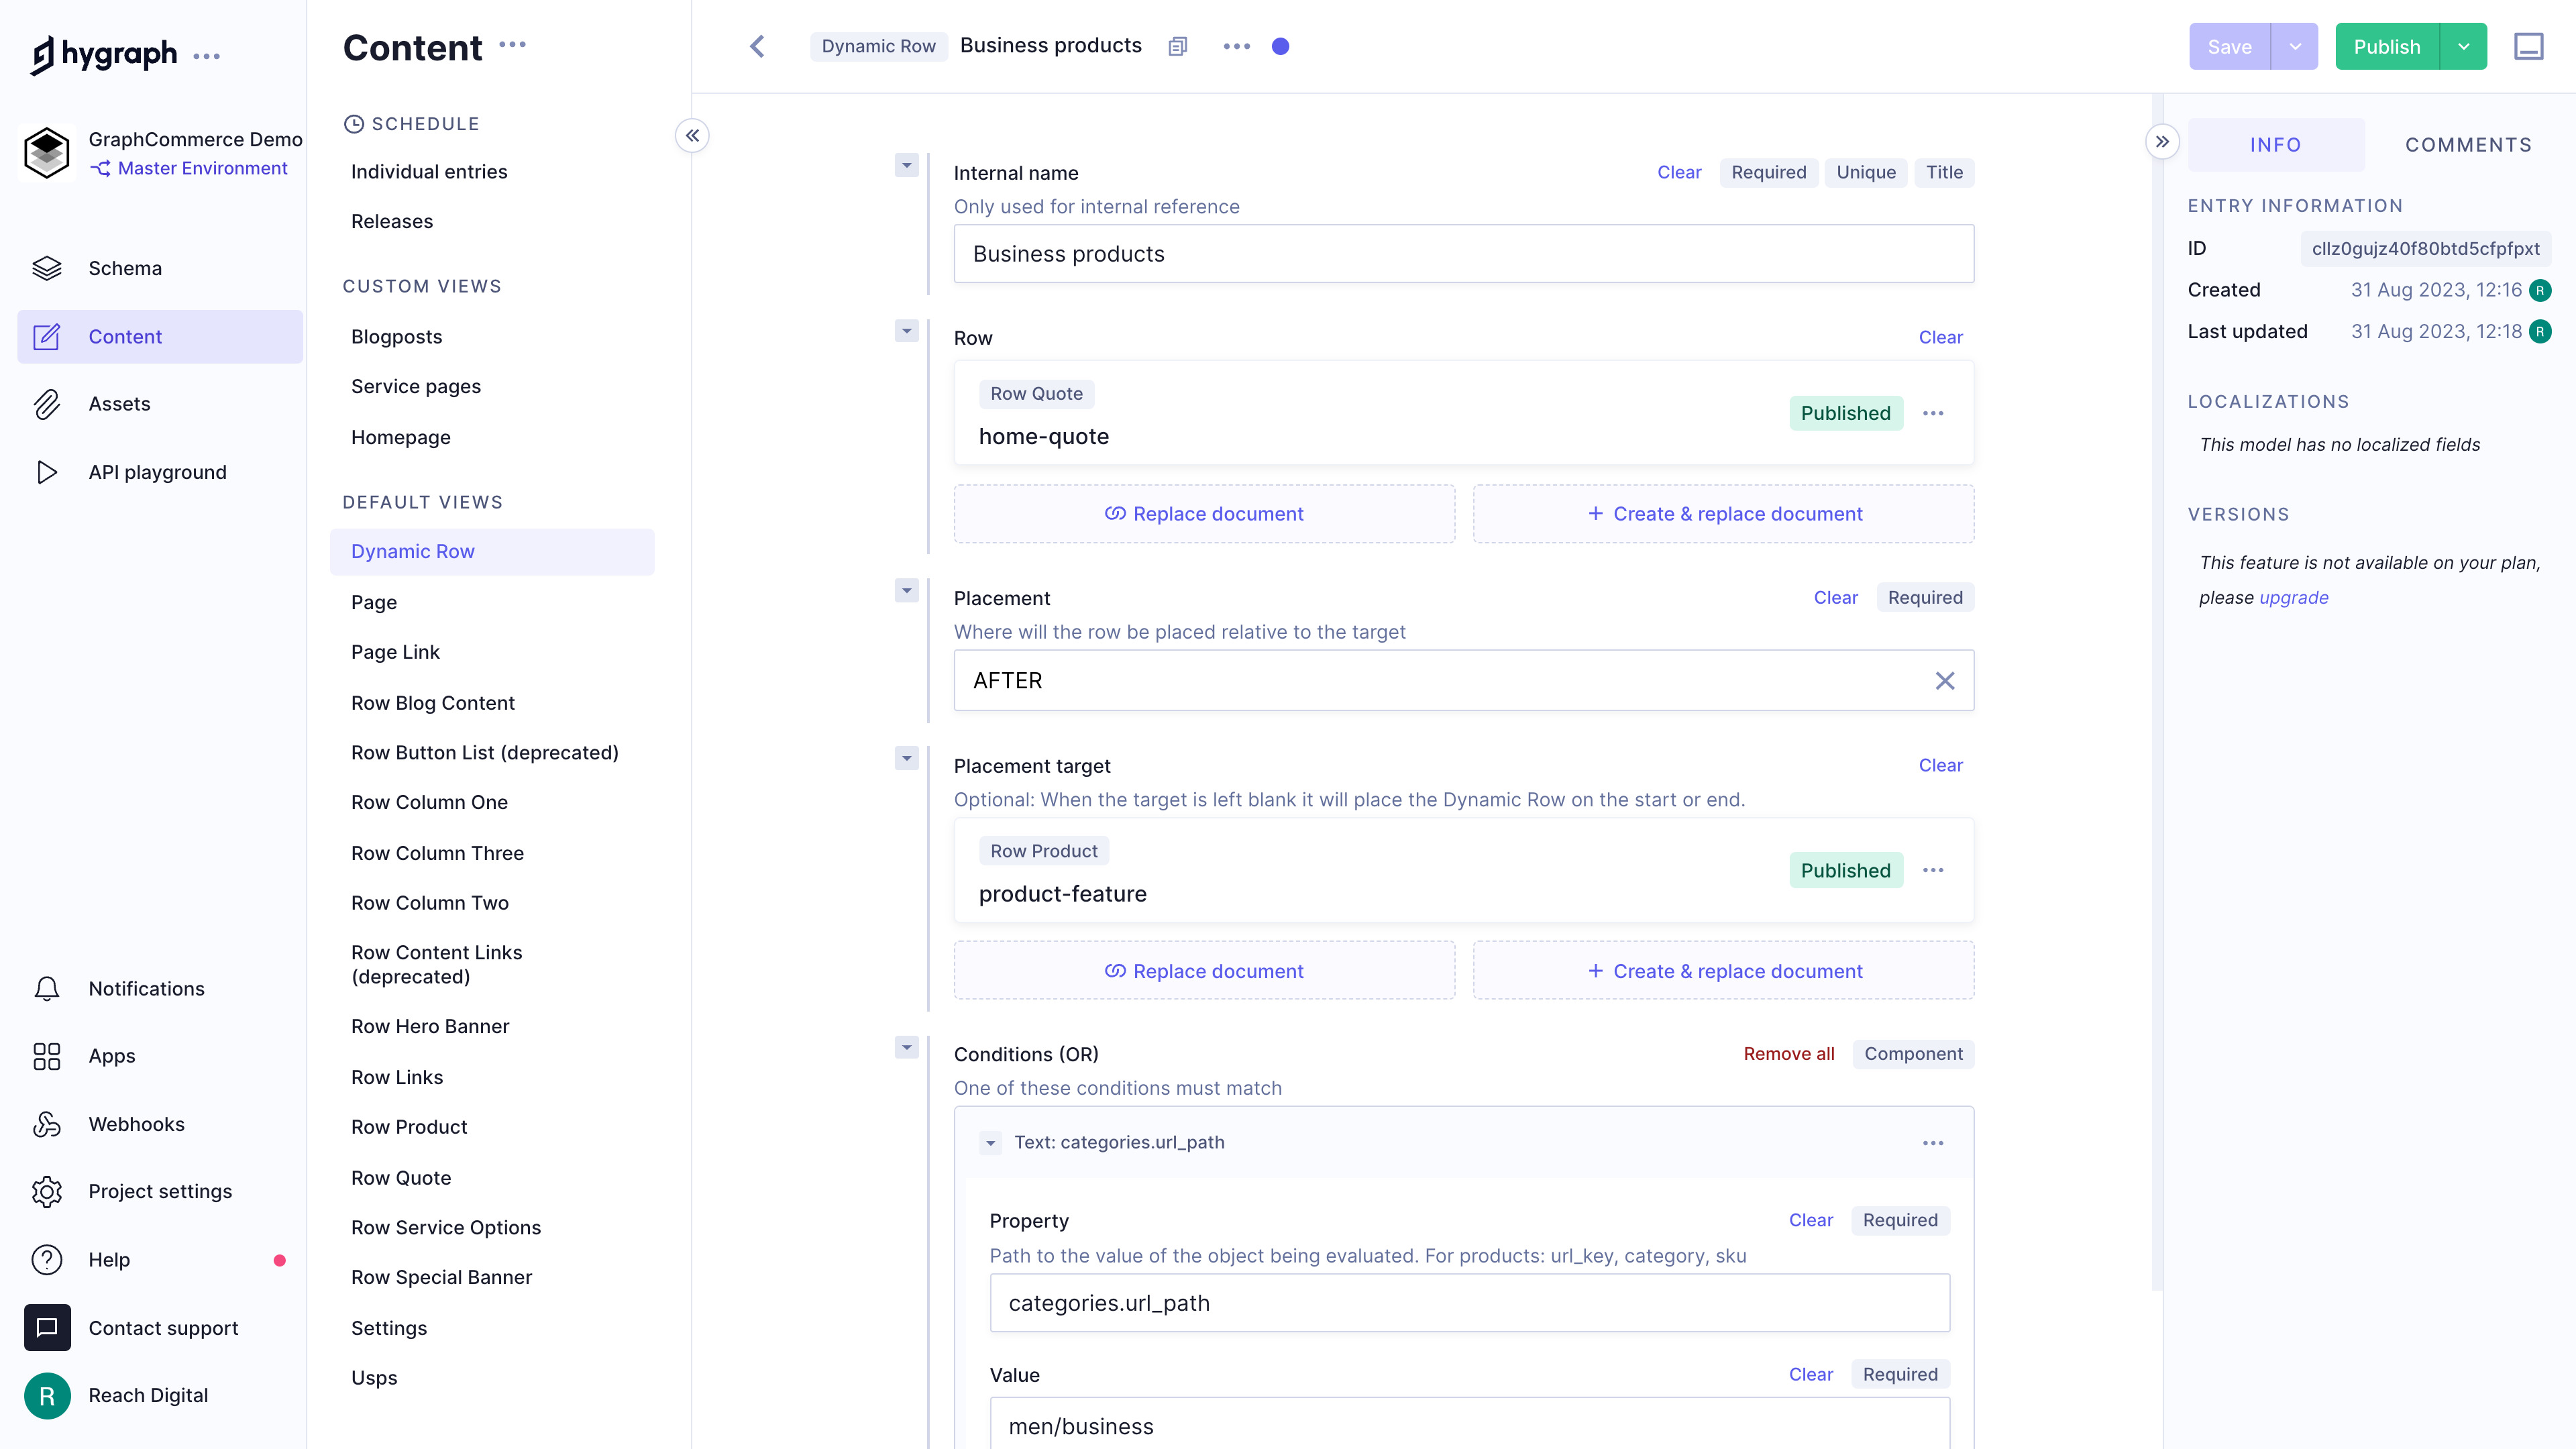Click the blue status dot in header

(1280, 46)
